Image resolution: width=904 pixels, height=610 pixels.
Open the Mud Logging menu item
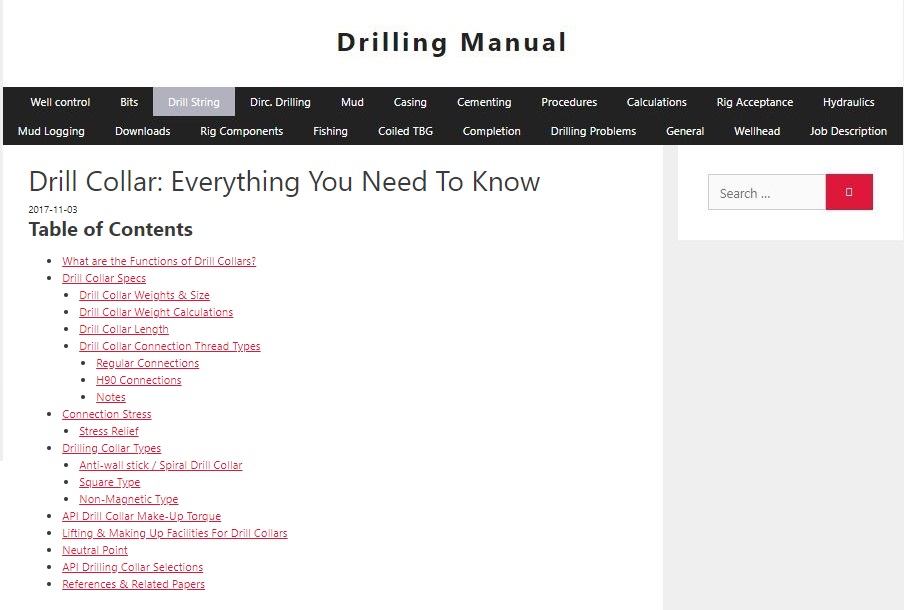tap(51, 131)
